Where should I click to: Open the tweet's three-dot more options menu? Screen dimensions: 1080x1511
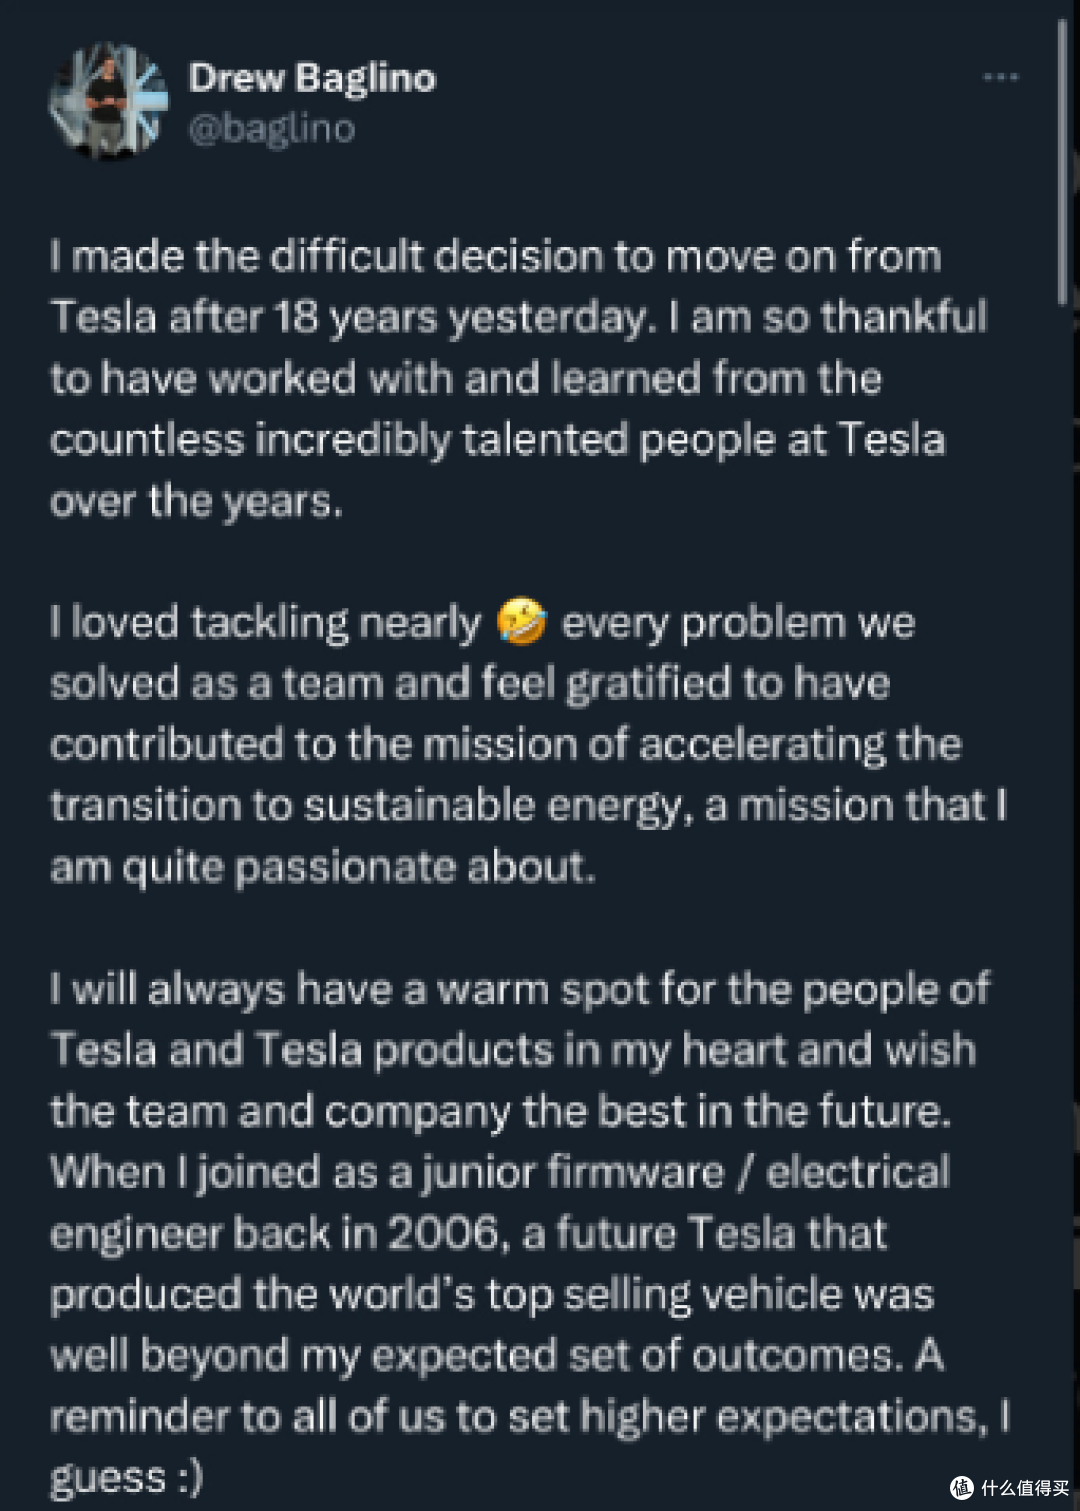(x=1000, y=77)
